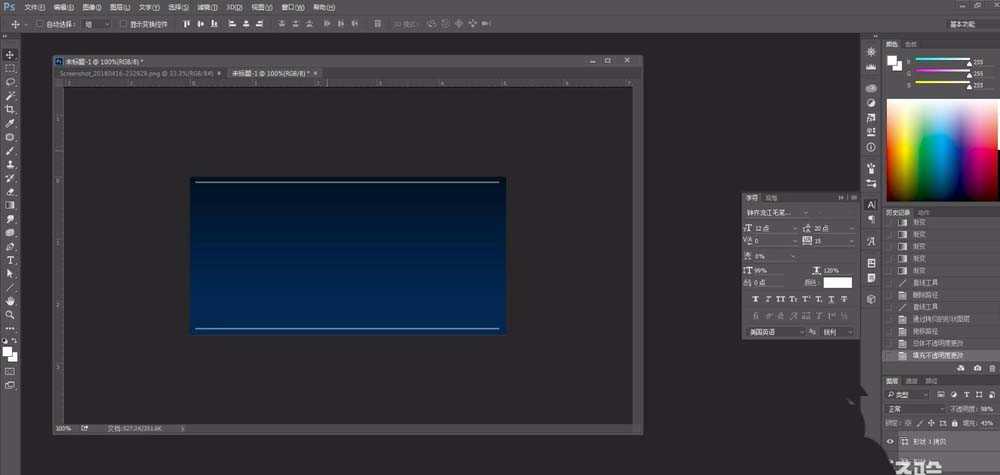Click the white text color swatch

click(x=837, y=283)
